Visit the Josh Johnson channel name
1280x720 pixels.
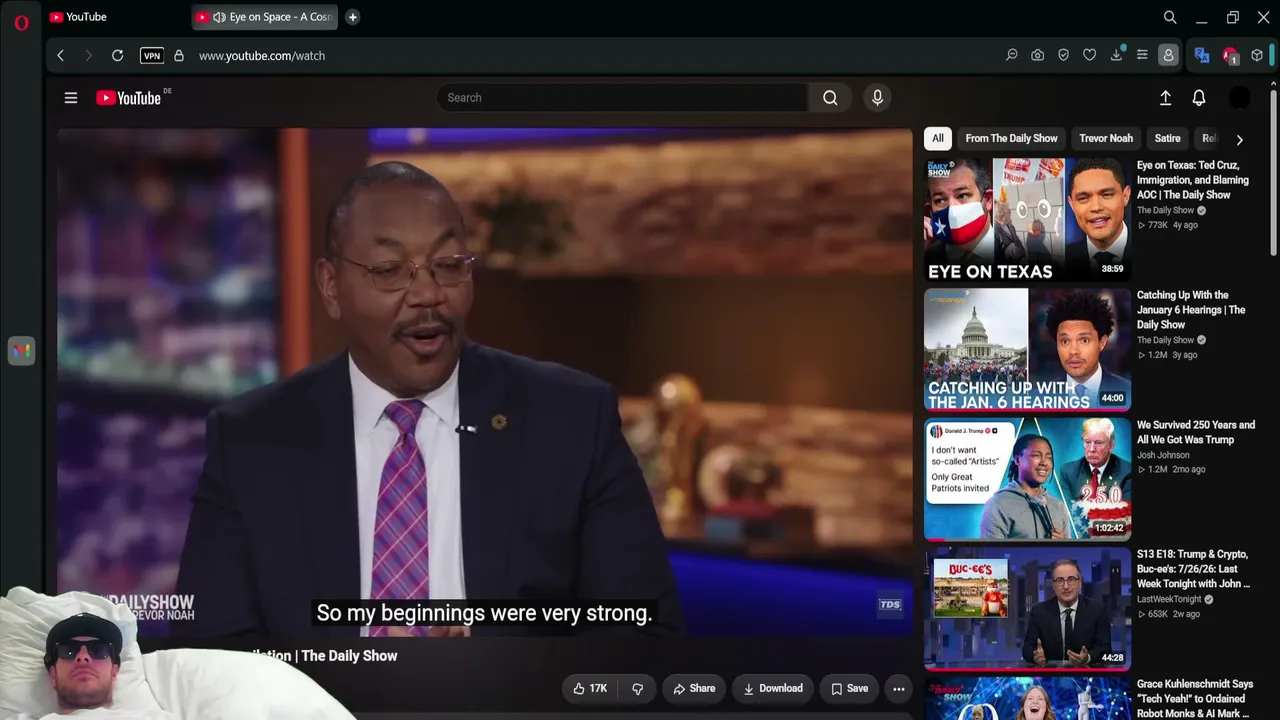click(1163, 455)
